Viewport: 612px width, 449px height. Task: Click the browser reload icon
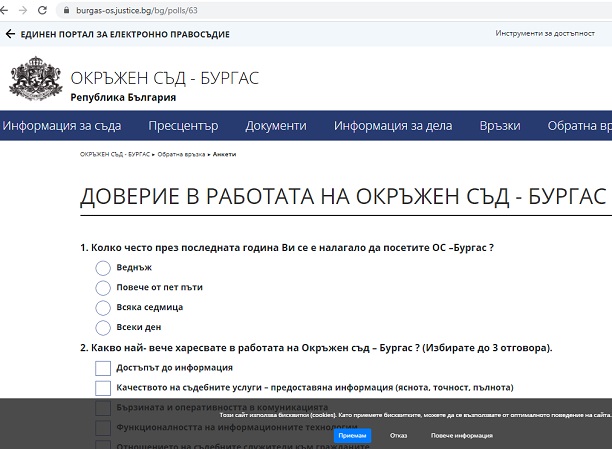point(42,10)
